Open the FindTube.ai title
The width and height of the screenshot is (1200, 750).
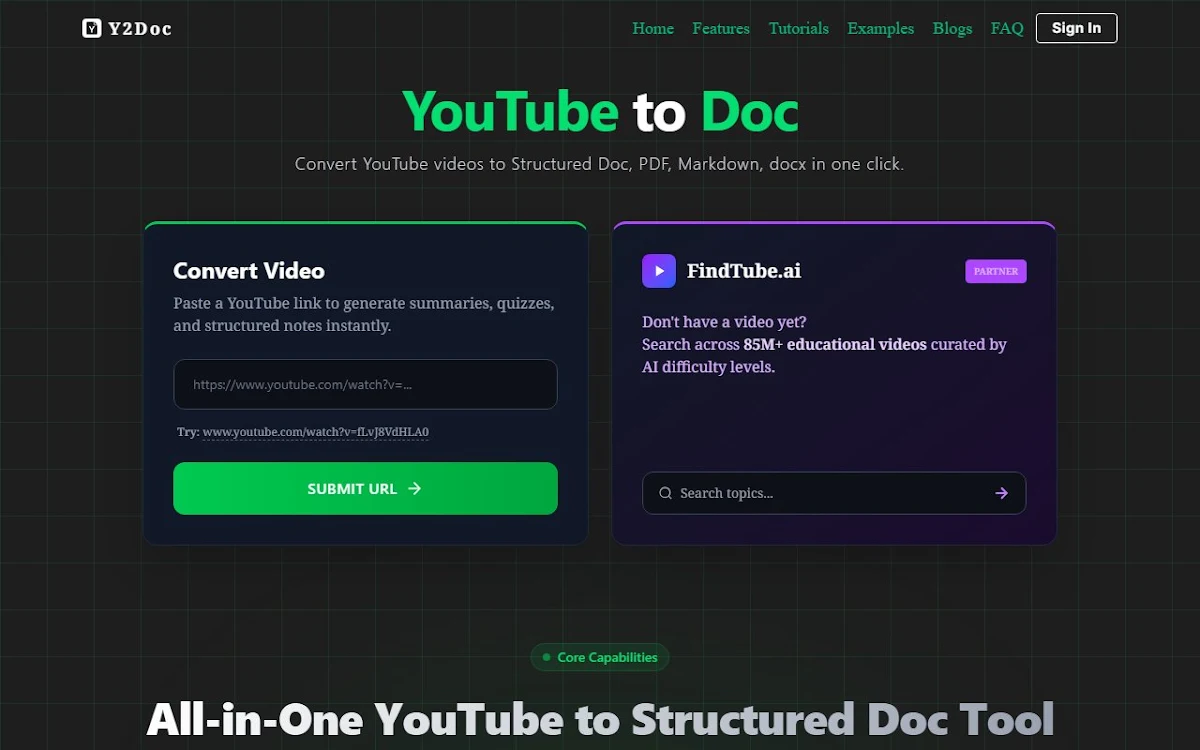[x=744, y=271]
